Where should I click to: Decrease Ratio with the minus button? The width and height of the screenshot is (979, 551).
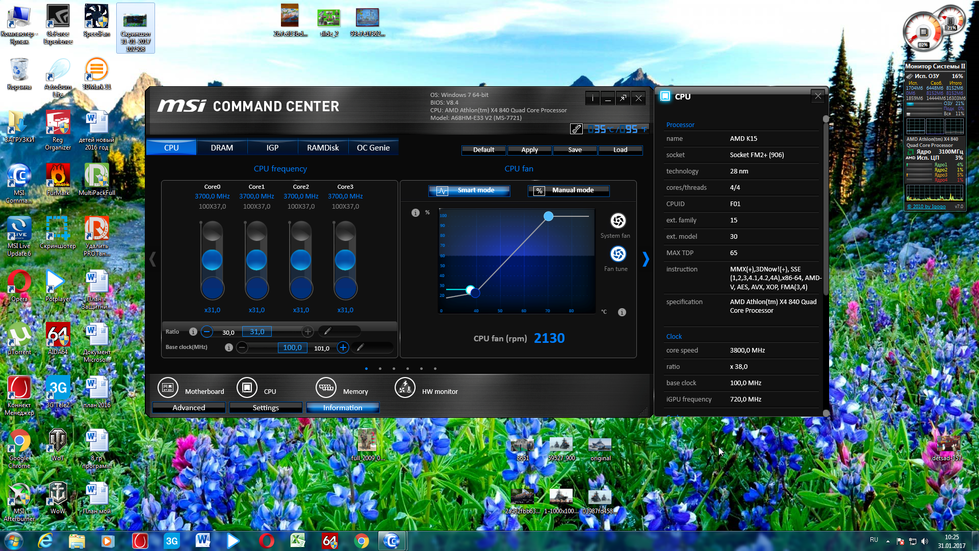click(207, 331)
